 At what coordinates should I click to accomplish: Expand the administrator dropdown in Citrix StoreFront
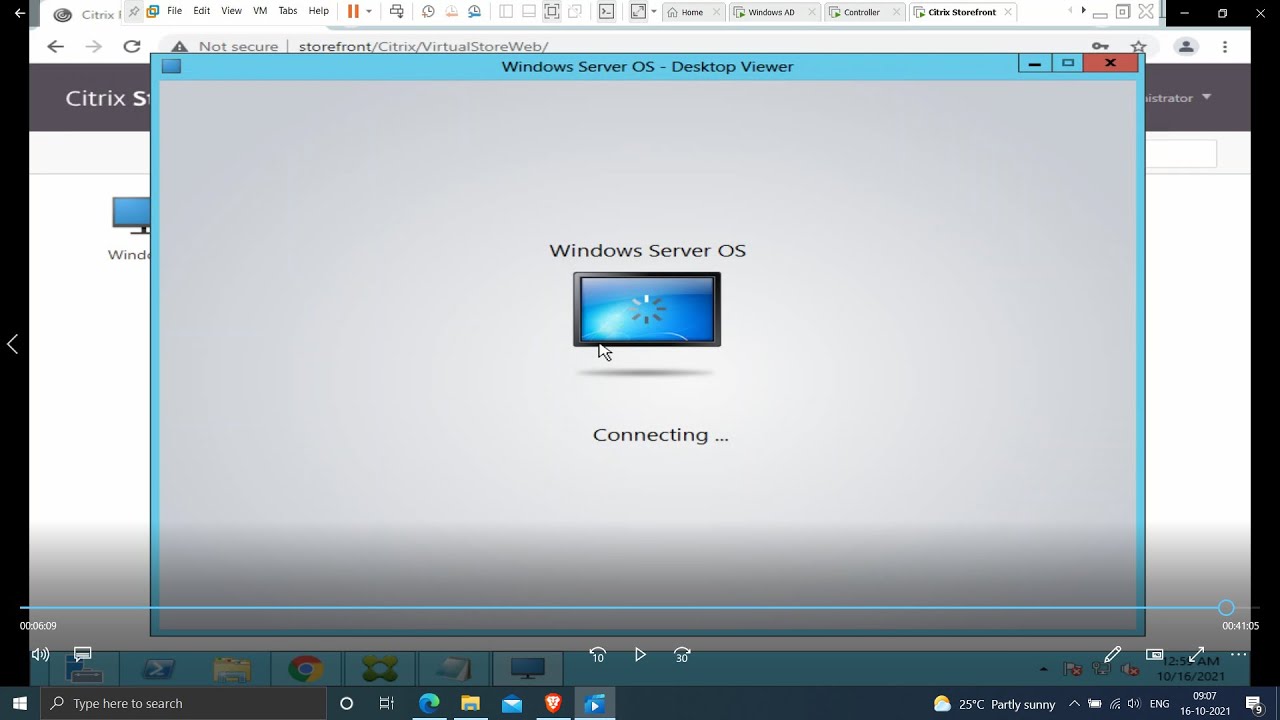[x=1206, y=97]
